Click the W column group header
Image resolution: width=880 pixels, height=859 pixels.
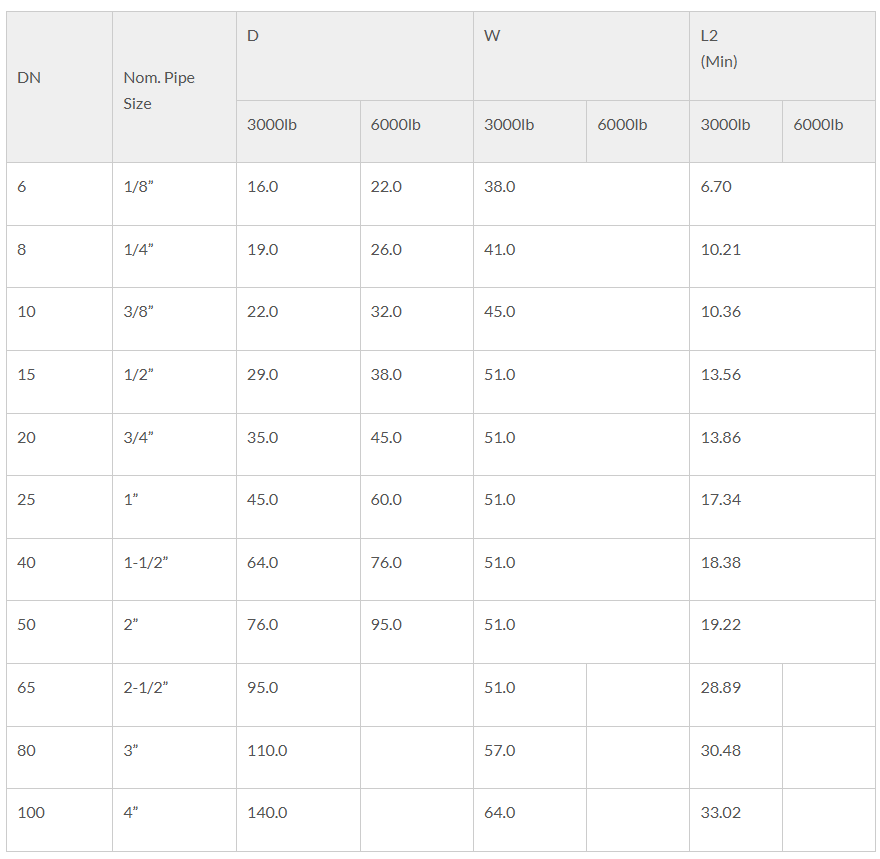[492, 36]
